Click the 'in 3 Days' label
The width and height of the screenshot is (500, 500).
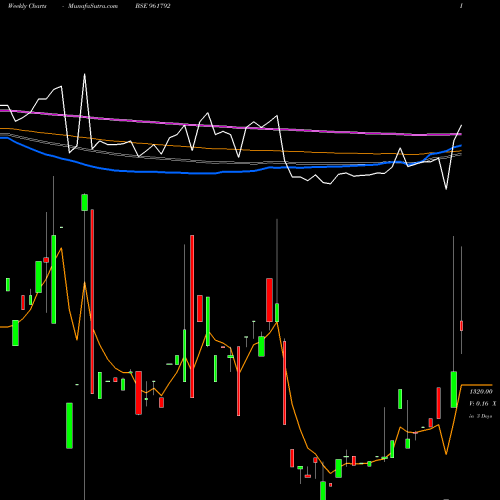480,416
